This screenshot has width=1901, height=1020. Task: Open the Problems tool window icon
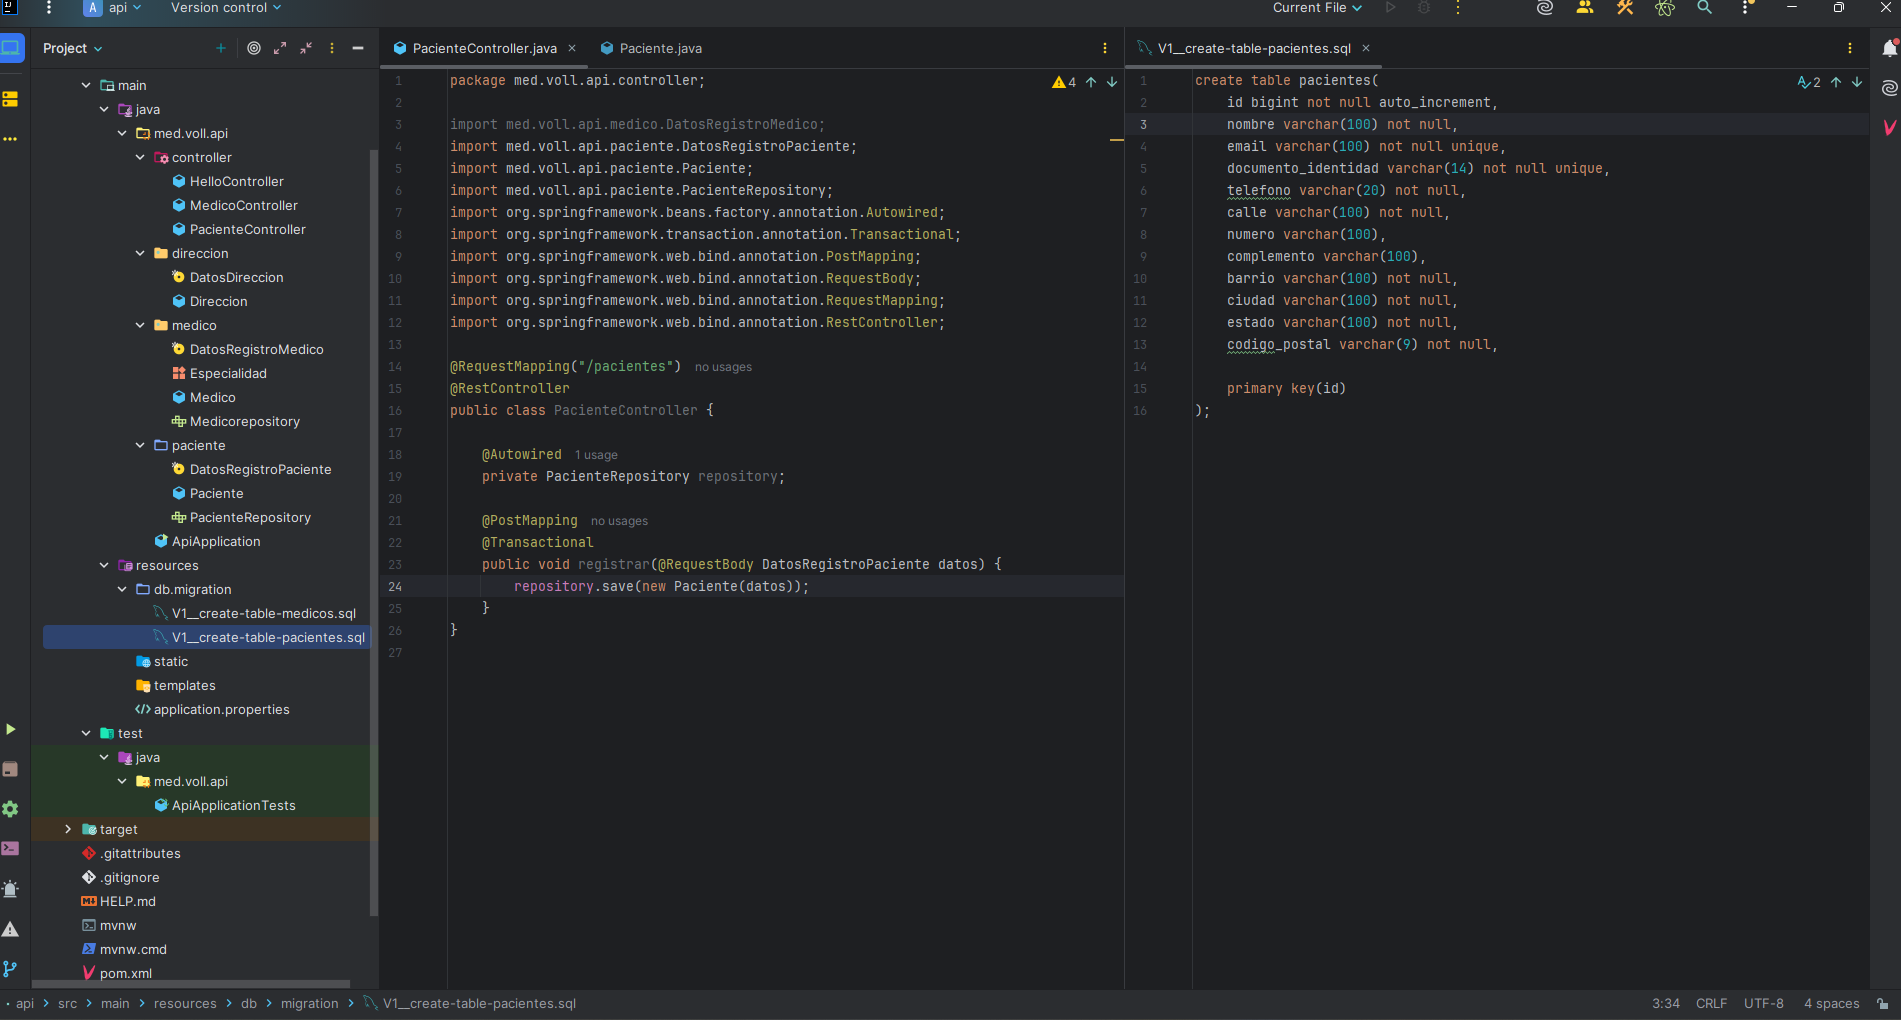11,929
